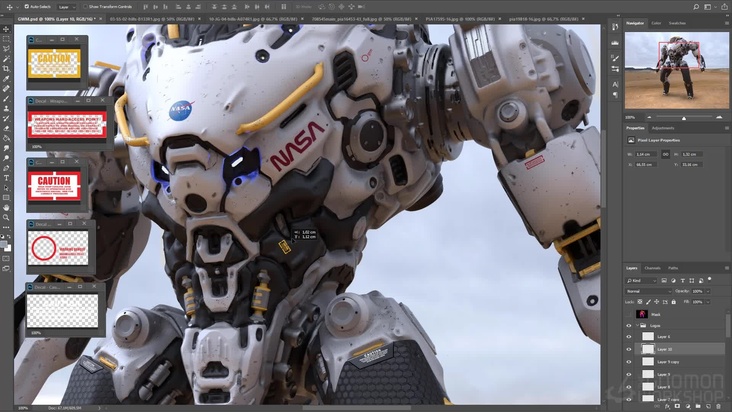Click the Share icon at top right
This screenshot has height=412, width=732.
point(725,7)
